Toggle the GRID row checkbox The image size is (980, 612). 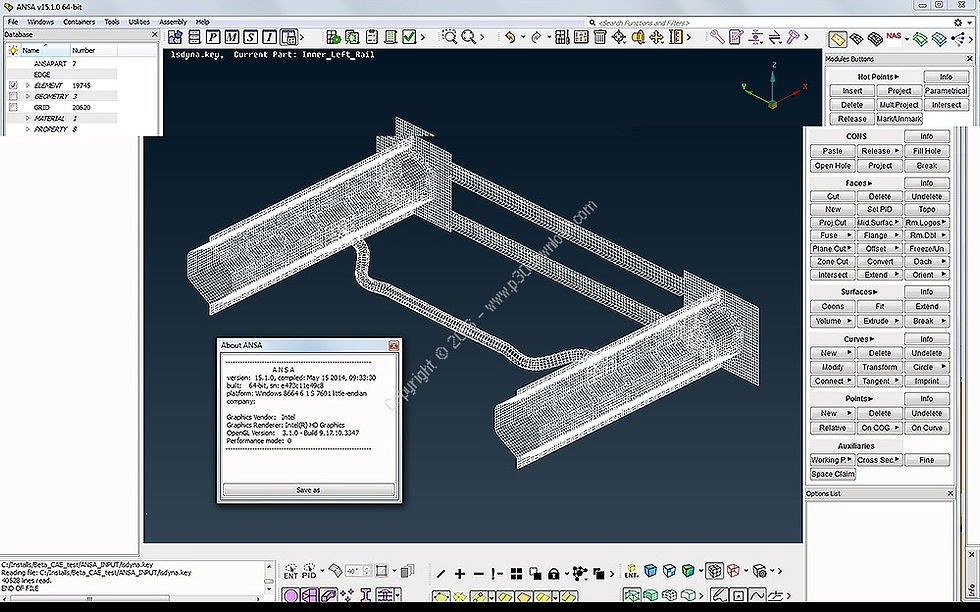tap(13, 108)
